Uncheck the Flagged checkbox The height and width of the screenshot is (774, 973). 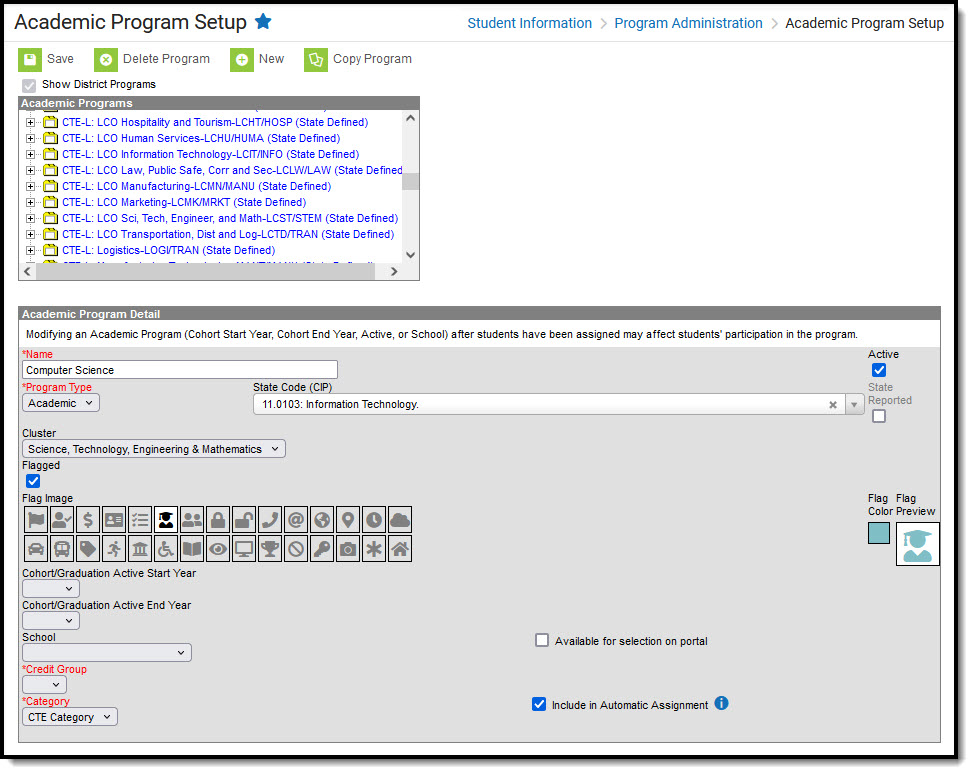coord(33,481)
